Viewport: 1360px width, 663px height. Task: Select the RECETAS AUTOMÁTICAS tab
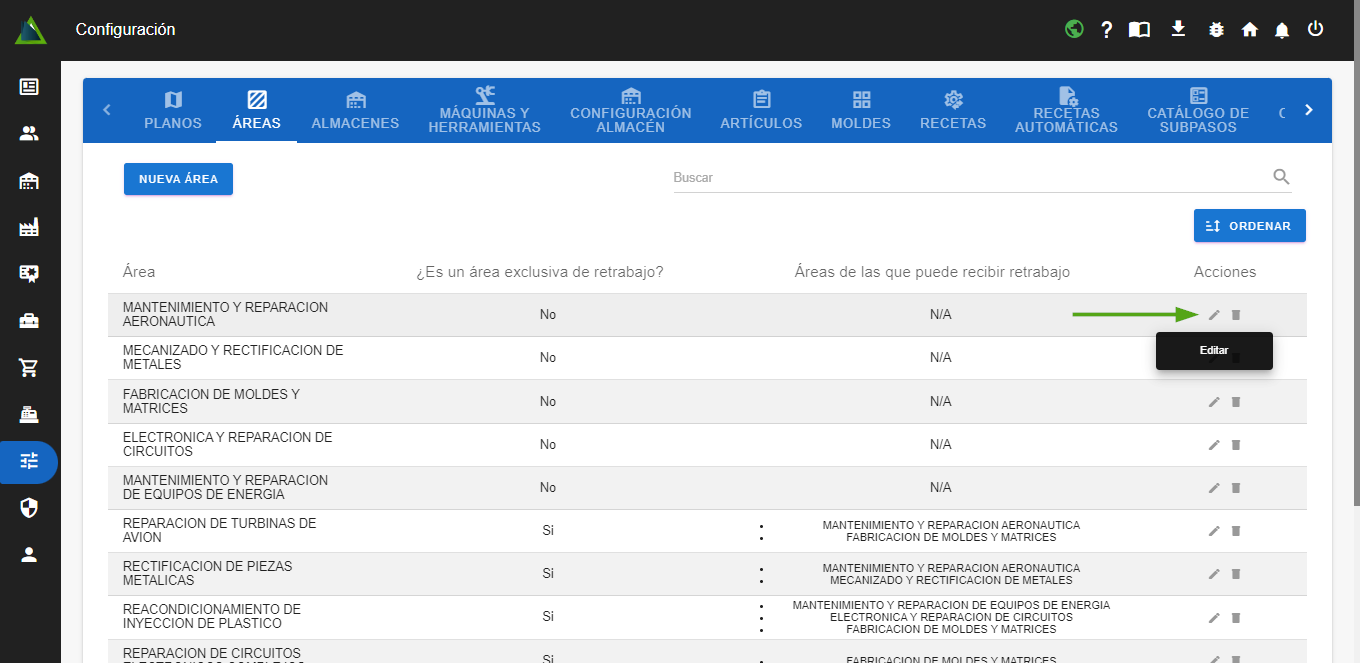tap(1066, 110)
